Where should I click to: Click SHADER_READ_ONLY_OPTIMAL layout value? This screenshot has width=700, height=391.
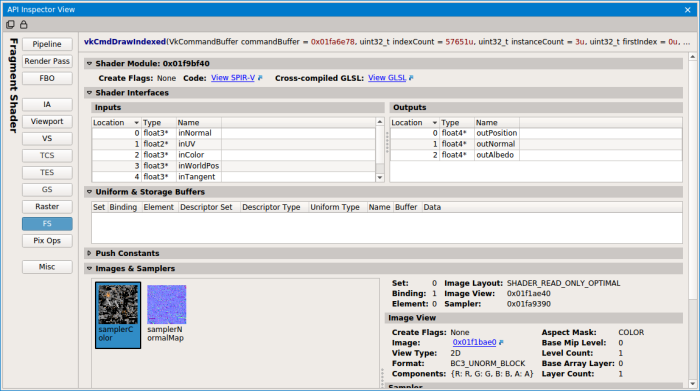pyautogui.click(x=563, y=283)
